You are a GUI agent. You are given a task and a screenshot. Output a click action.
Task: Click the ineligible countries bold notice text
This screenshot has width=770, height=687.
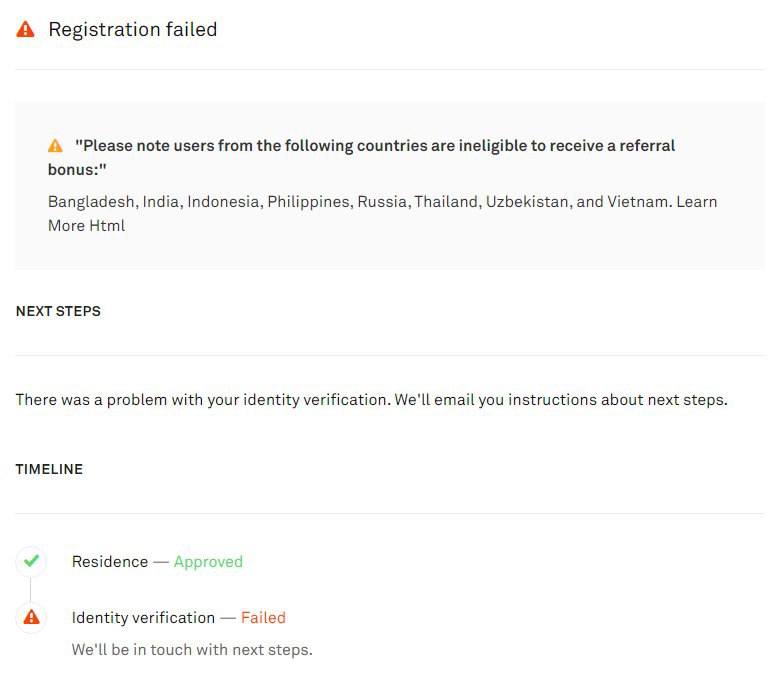[x=361, y=157]
